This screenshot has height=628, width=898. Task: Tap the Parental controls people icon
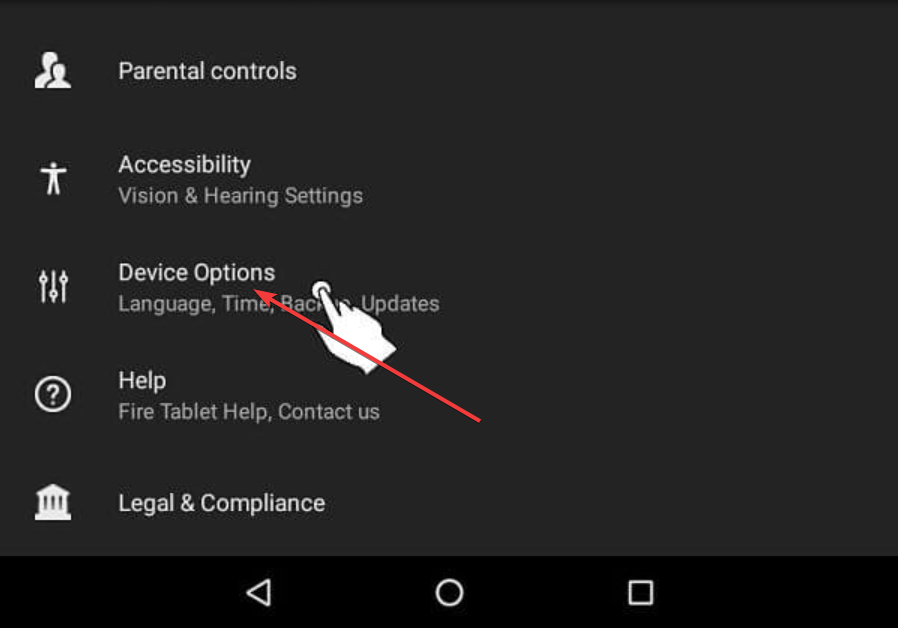pyautogui.click(x=53, y=70)
